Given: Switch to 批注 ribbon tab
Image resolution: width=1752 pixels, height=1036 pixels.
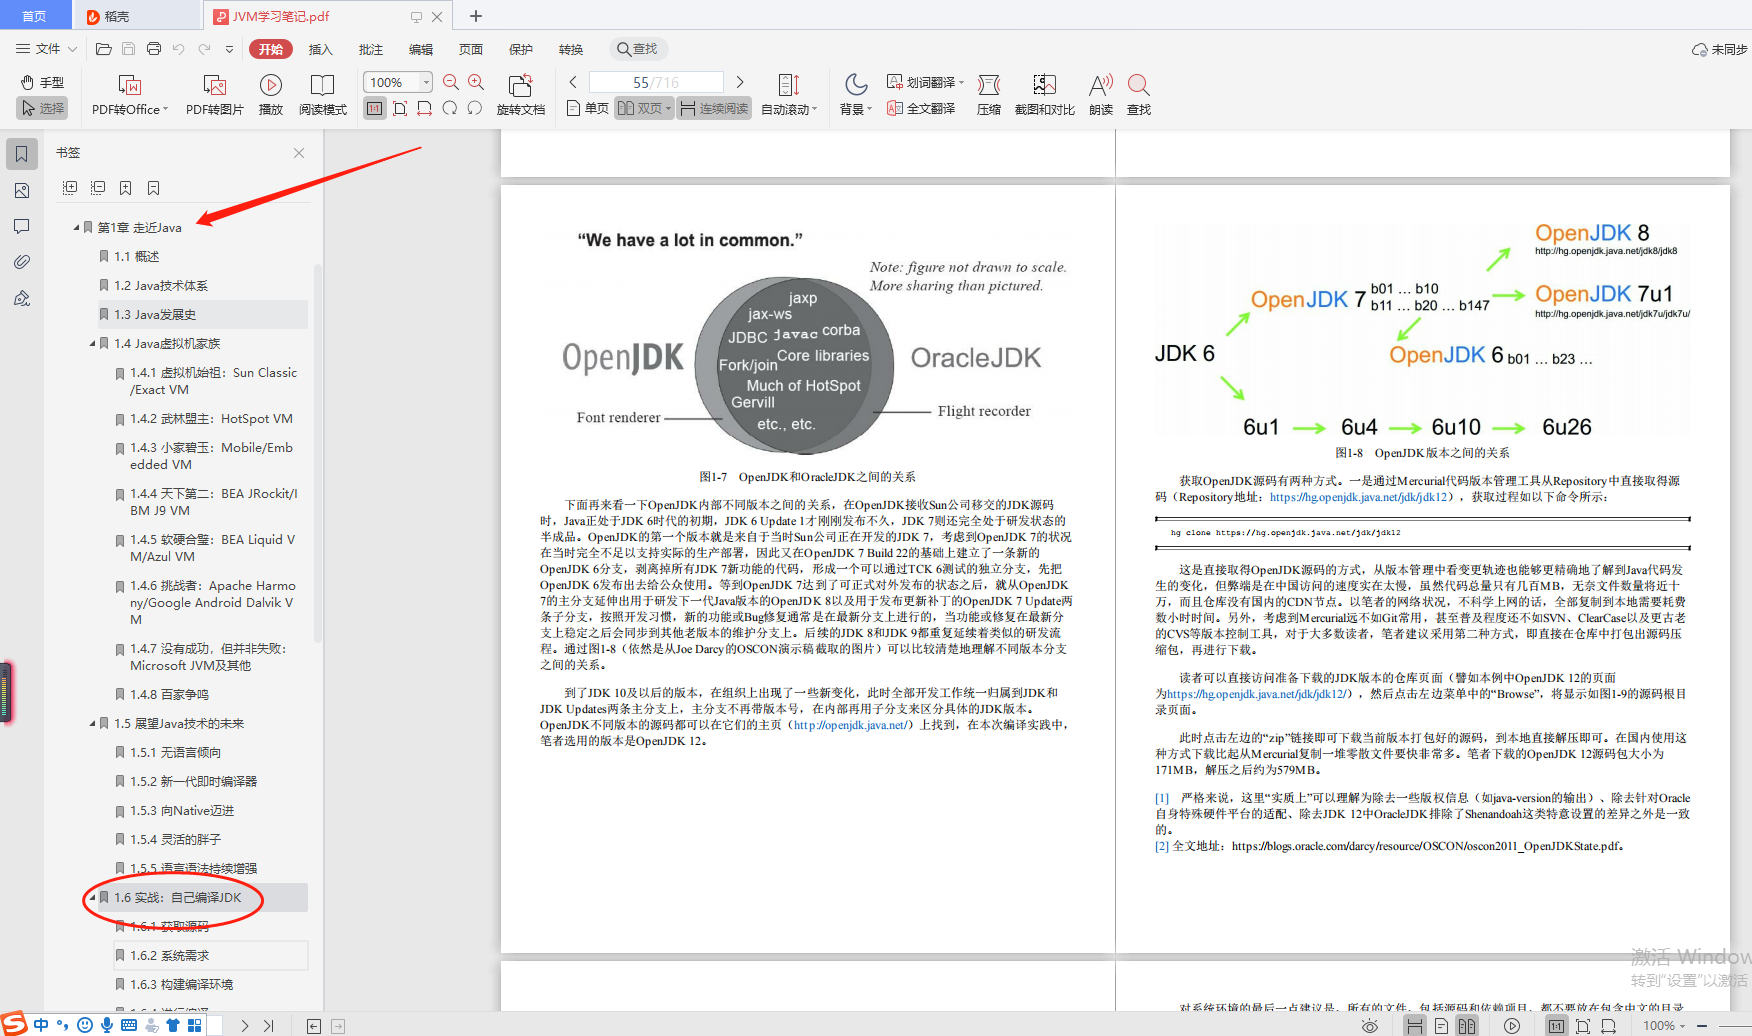Looking at the screenshot, I should pos(371,49).
